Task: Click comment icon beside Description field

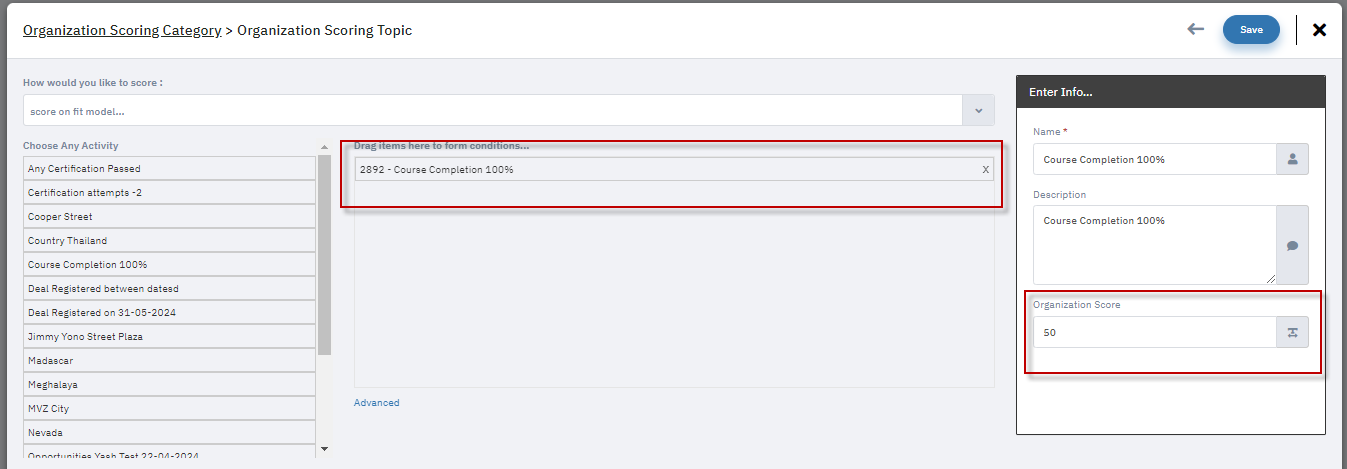Action: click(x=1292, y=245)
